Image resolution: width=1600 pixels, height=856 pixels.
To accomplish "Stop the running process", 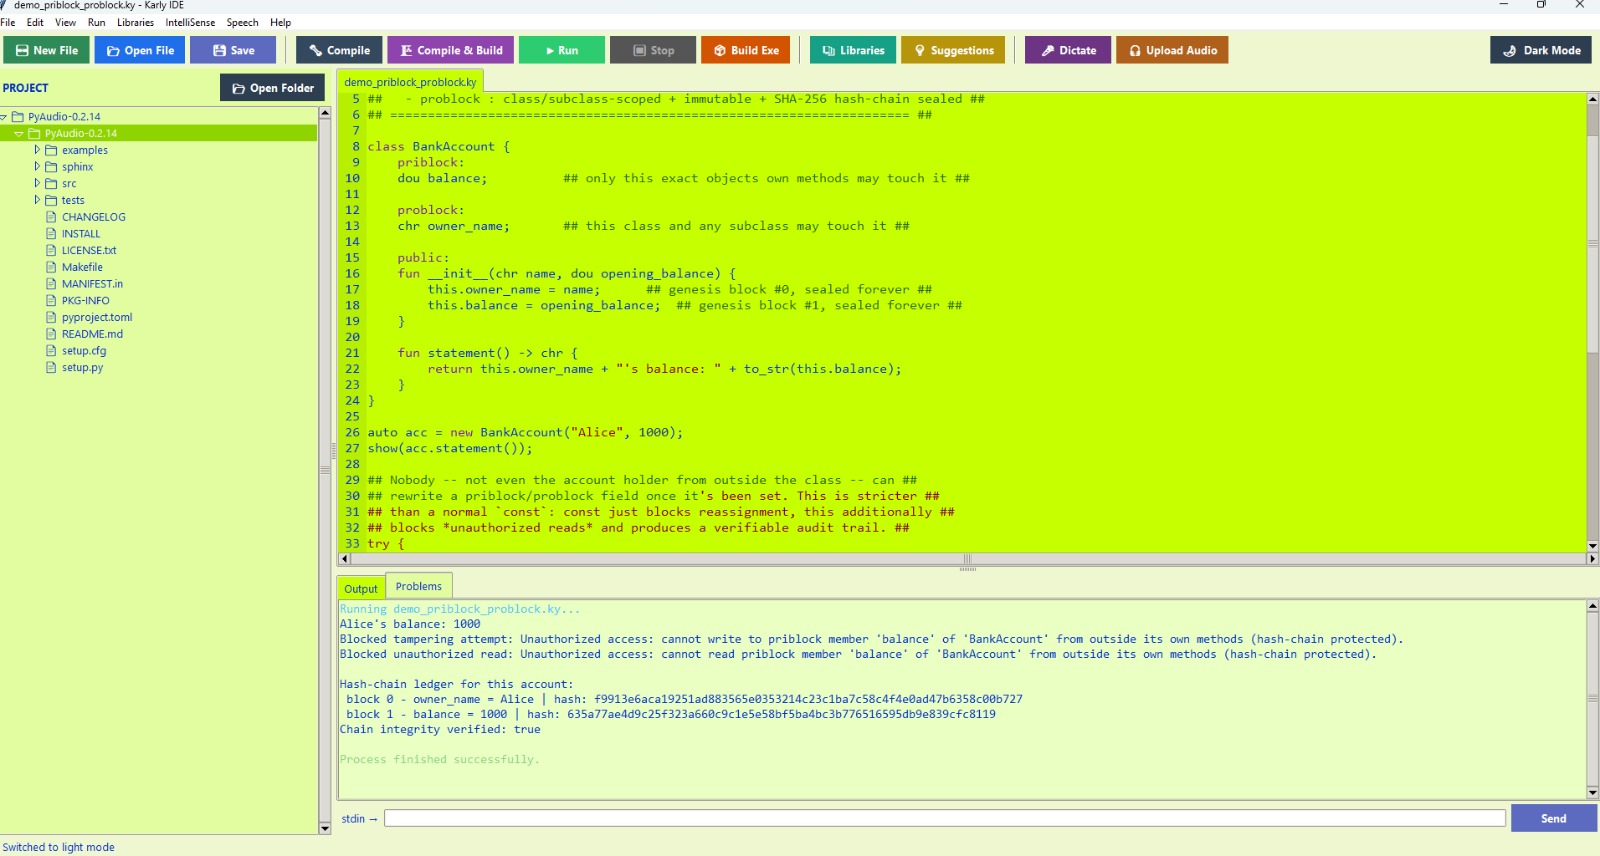I will (653, 50).
